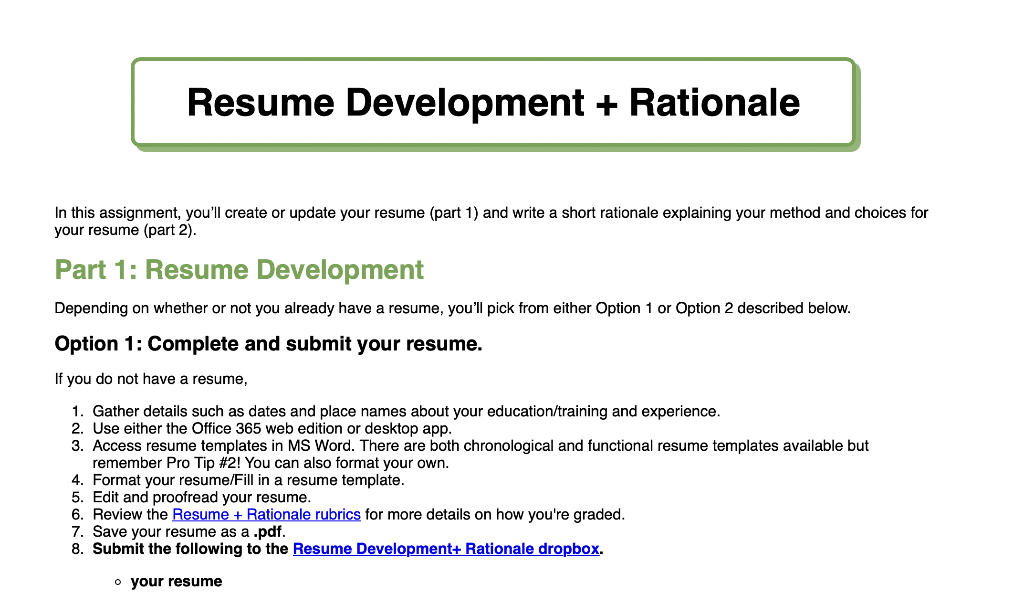
Task: Open the Resume + Rationale rubrics link
Action: tap(266, 514)
